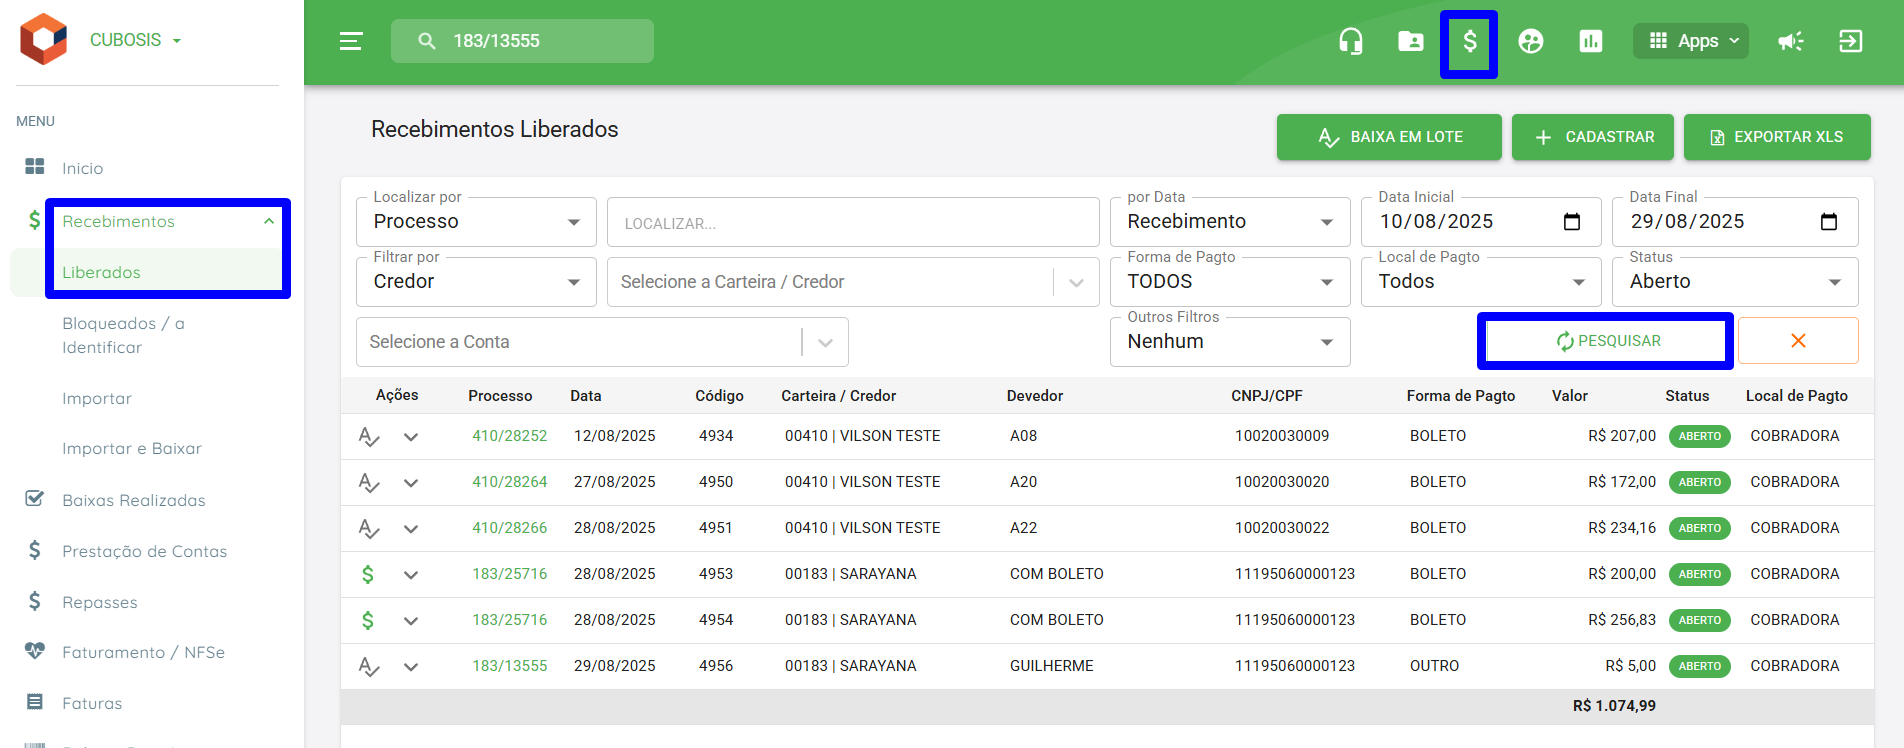Click the baixa icon for process 410/28252

(x=369, y=437)
